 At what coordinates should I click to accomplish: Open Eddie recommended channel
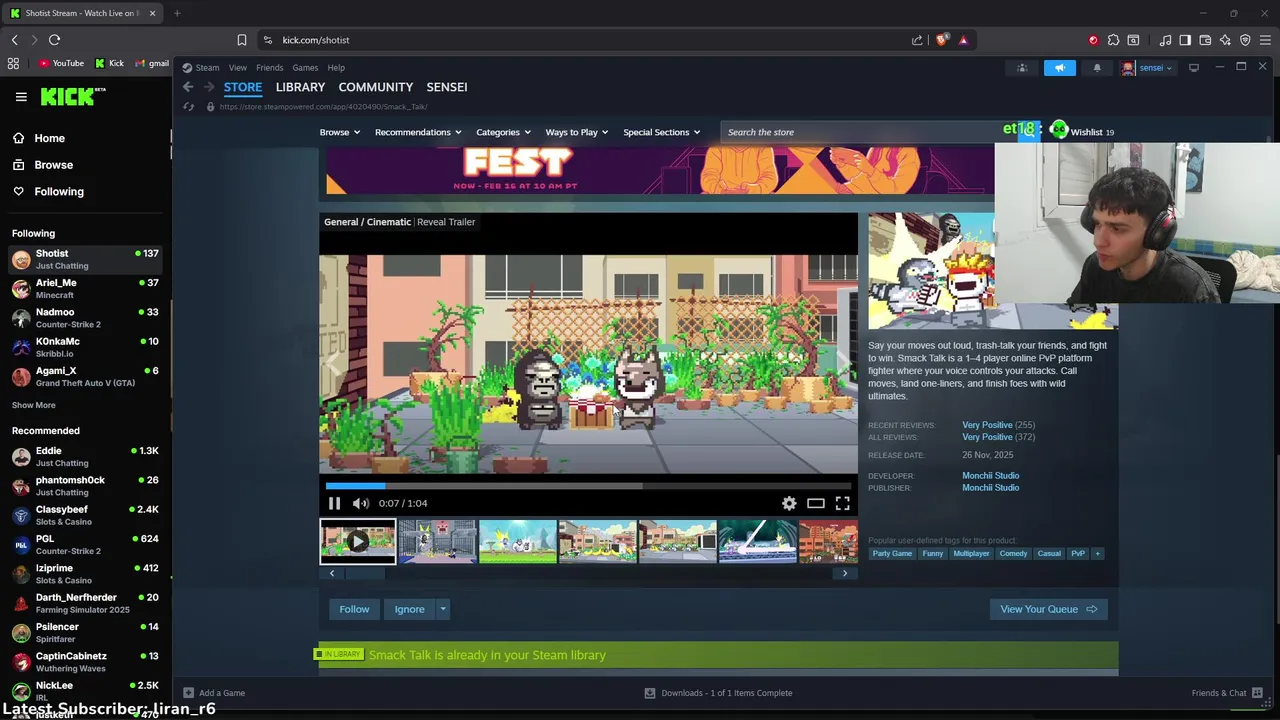(x=85, y=457)
